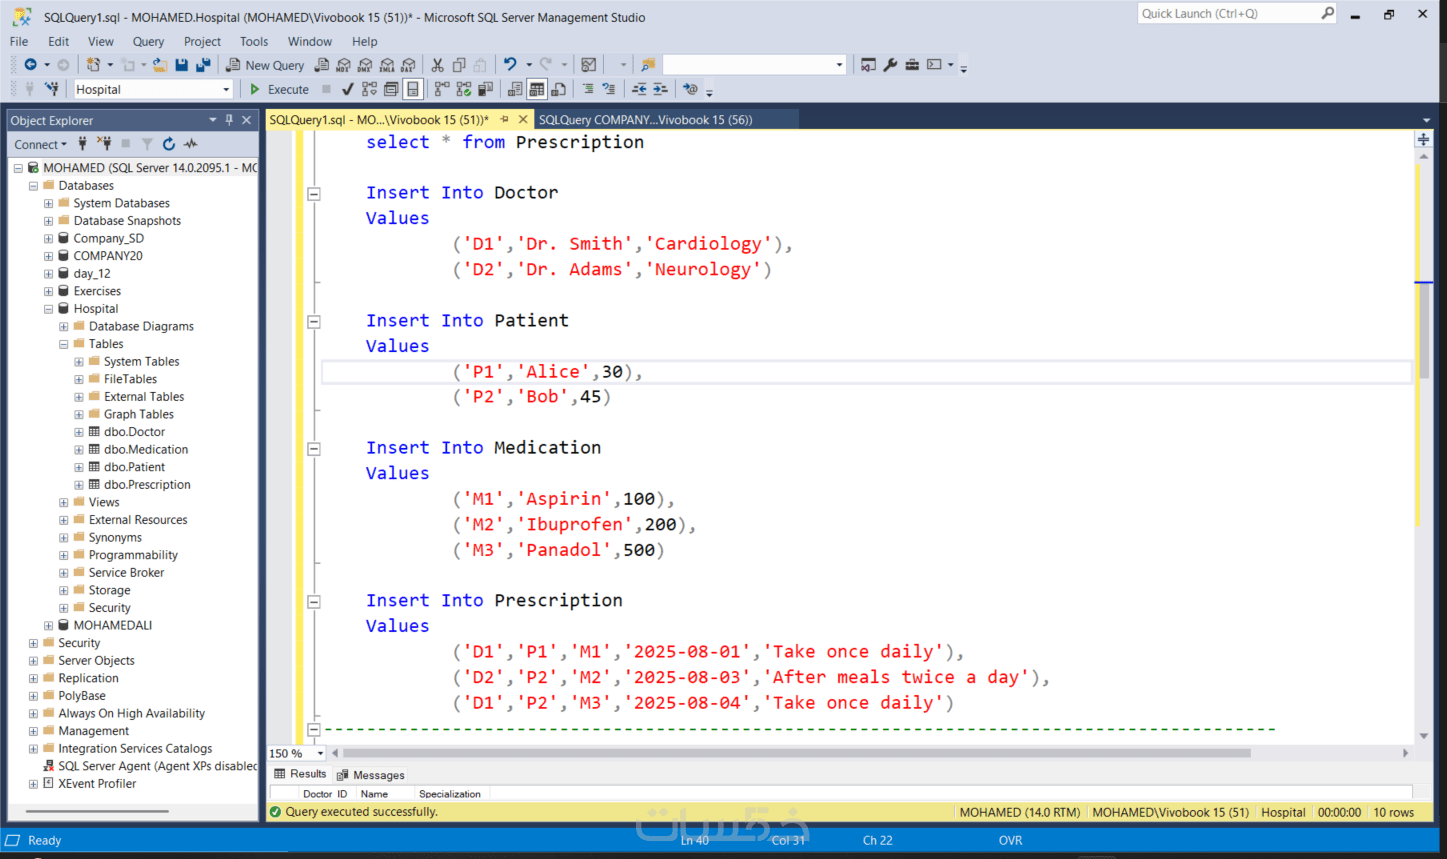Viewport: 1447px width, 859px height.
Task: Collapse the Insert Into Patient code block
Action: (x=314, y=322)
